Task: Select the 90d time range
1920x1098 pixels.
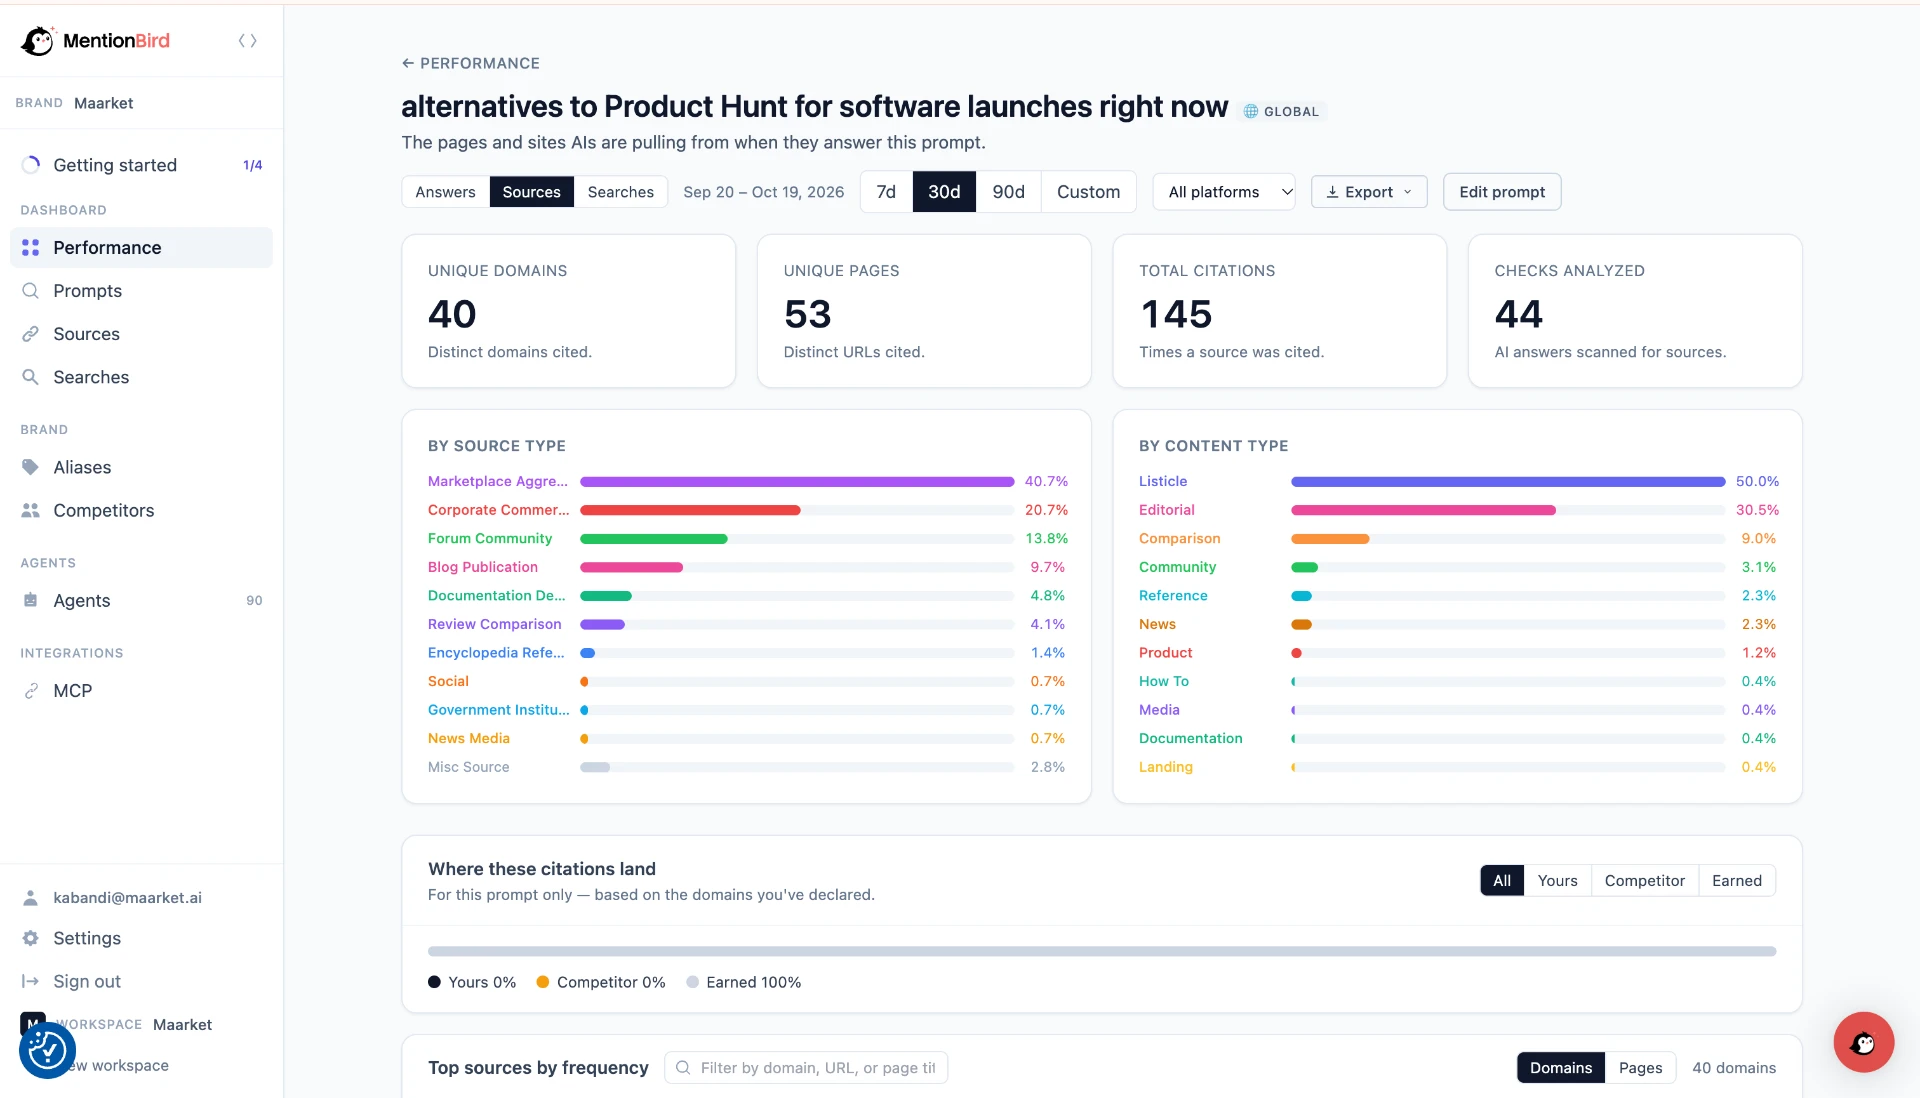Action: 1008,192
